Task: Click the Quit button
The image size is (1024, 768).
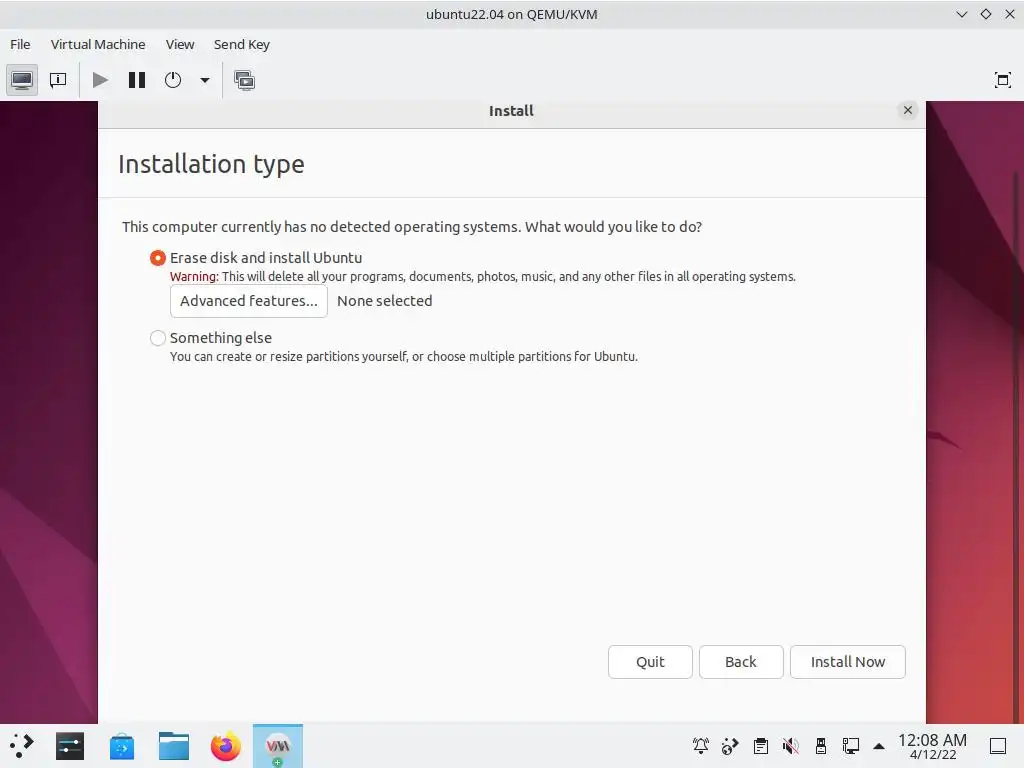Action: pos(650,662)
